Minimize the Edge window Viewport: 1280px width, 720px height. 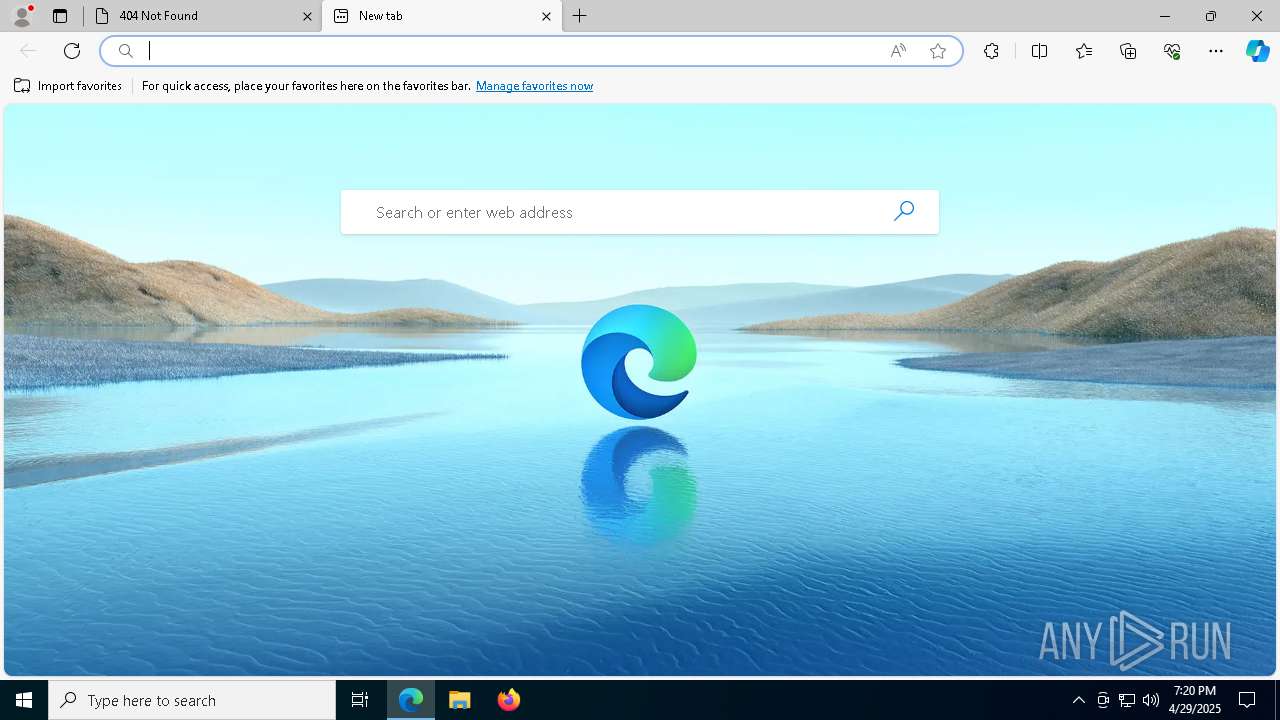tap(1165, 16)
